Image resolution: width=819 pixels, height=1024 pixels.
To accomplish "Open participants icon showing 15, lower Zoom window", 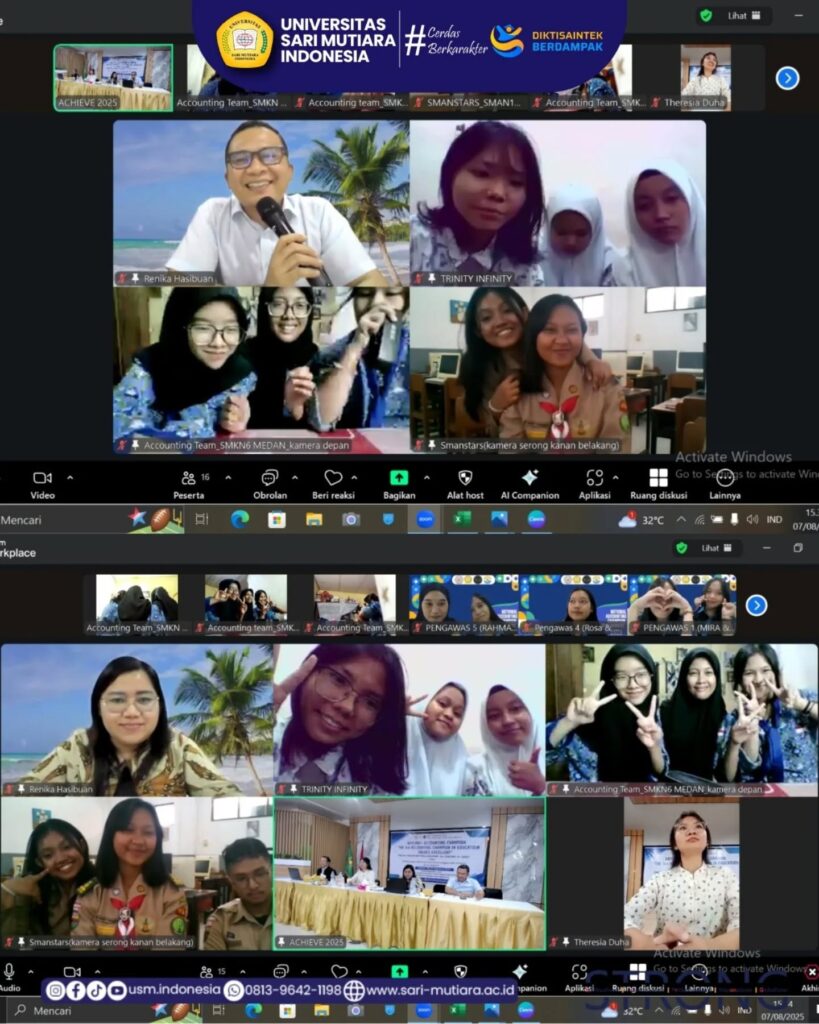I will [213, 972].
